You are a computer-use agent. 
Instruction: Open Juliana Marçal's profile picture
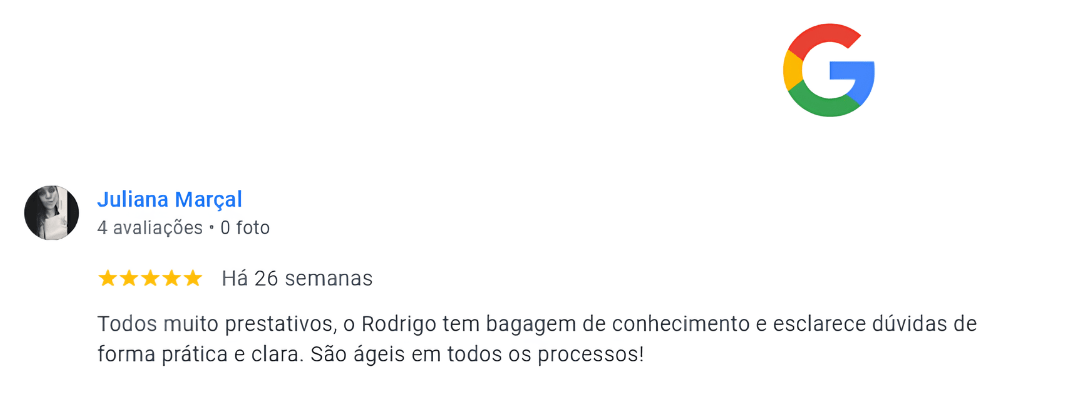[x=51, y=212]
